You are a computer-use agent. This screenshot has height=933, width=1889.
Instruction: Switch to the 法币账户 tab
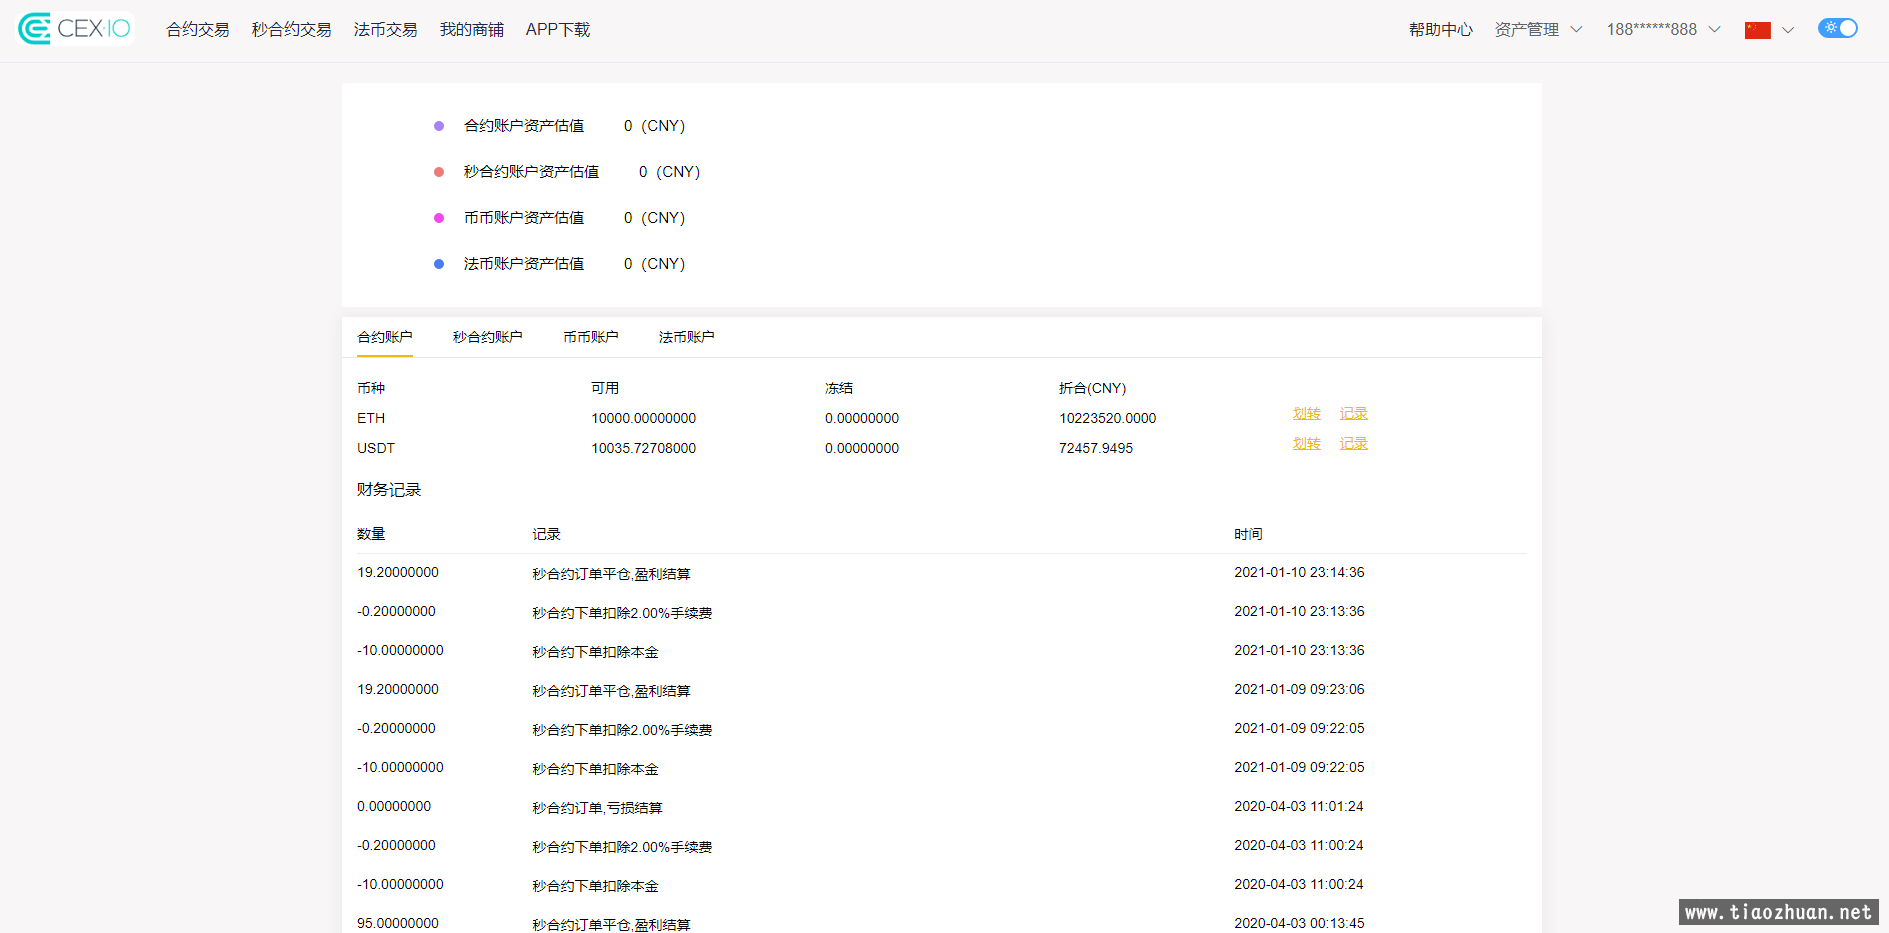point(687,337)
